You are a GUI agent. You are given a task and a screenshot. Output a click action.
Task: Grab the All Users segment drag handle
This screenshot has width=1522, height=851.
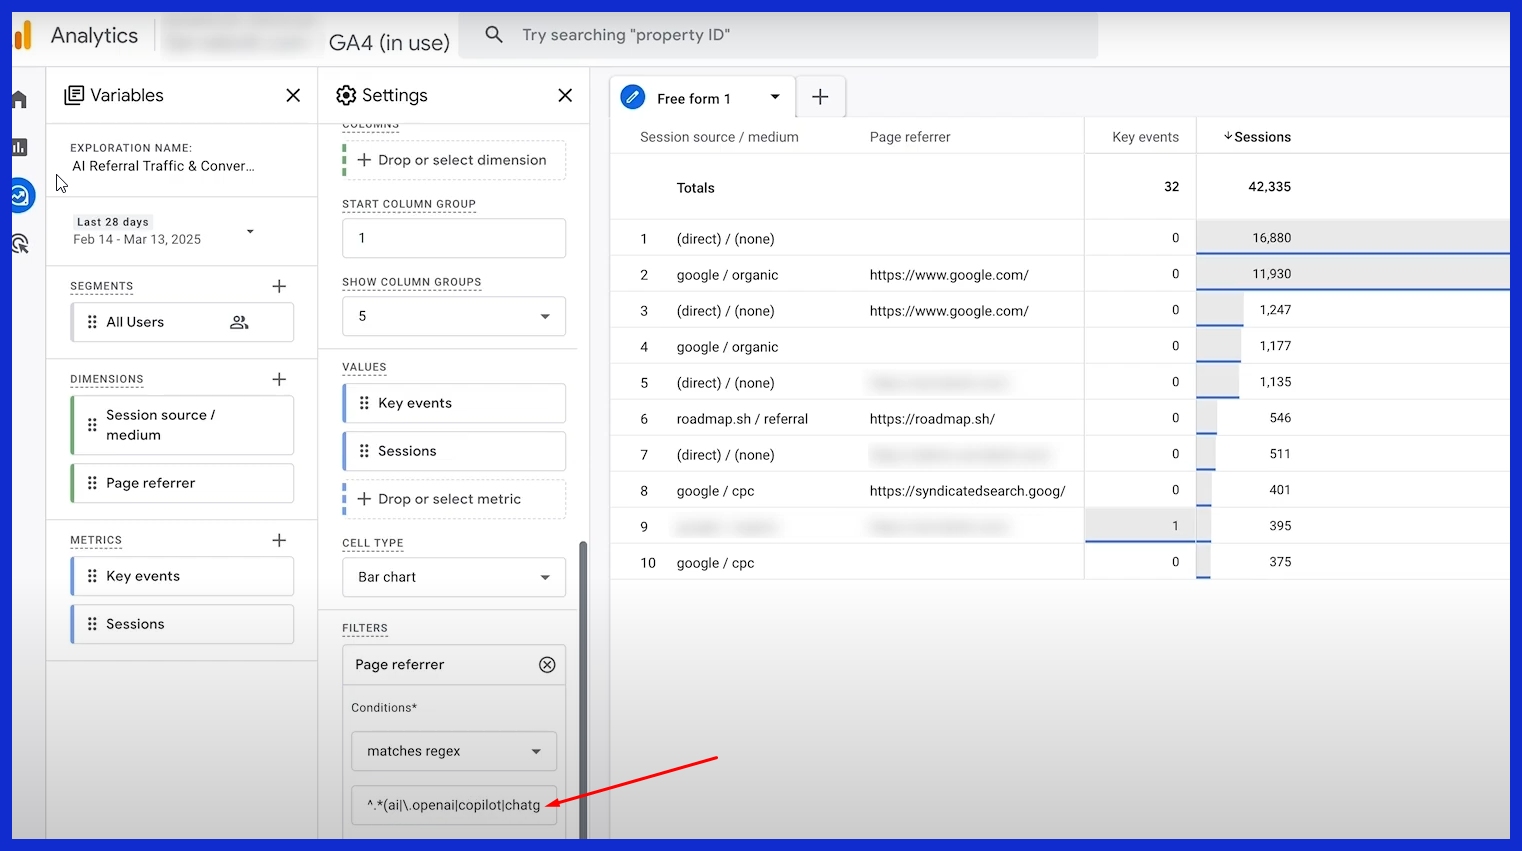[x=92, y=322]
